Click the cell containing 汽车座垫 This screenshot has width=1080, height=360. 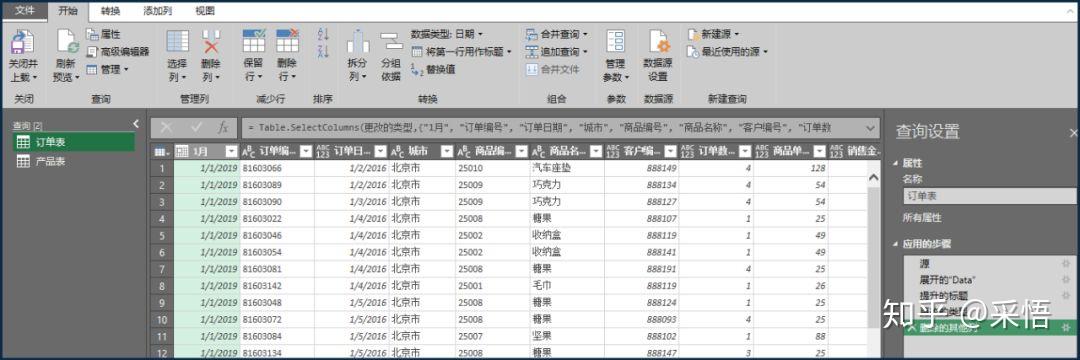[567, 168]
